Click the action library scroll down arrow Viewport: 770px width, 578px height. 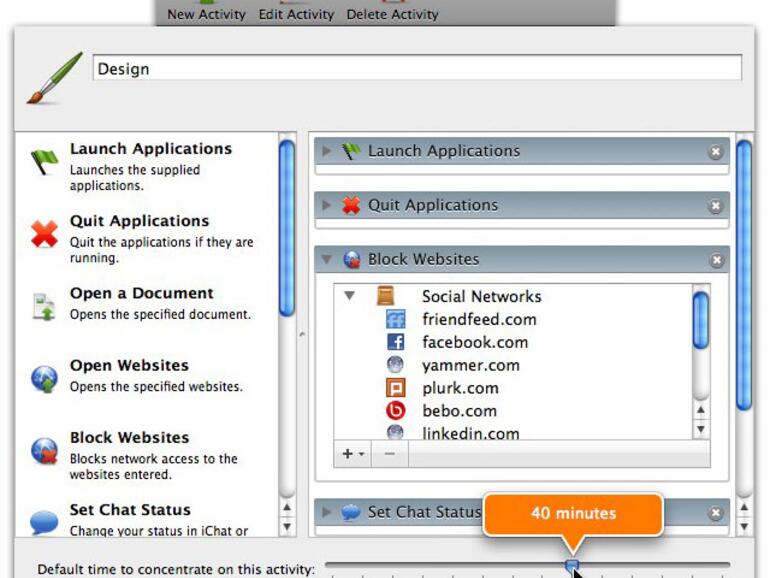(x=287, y=526)
